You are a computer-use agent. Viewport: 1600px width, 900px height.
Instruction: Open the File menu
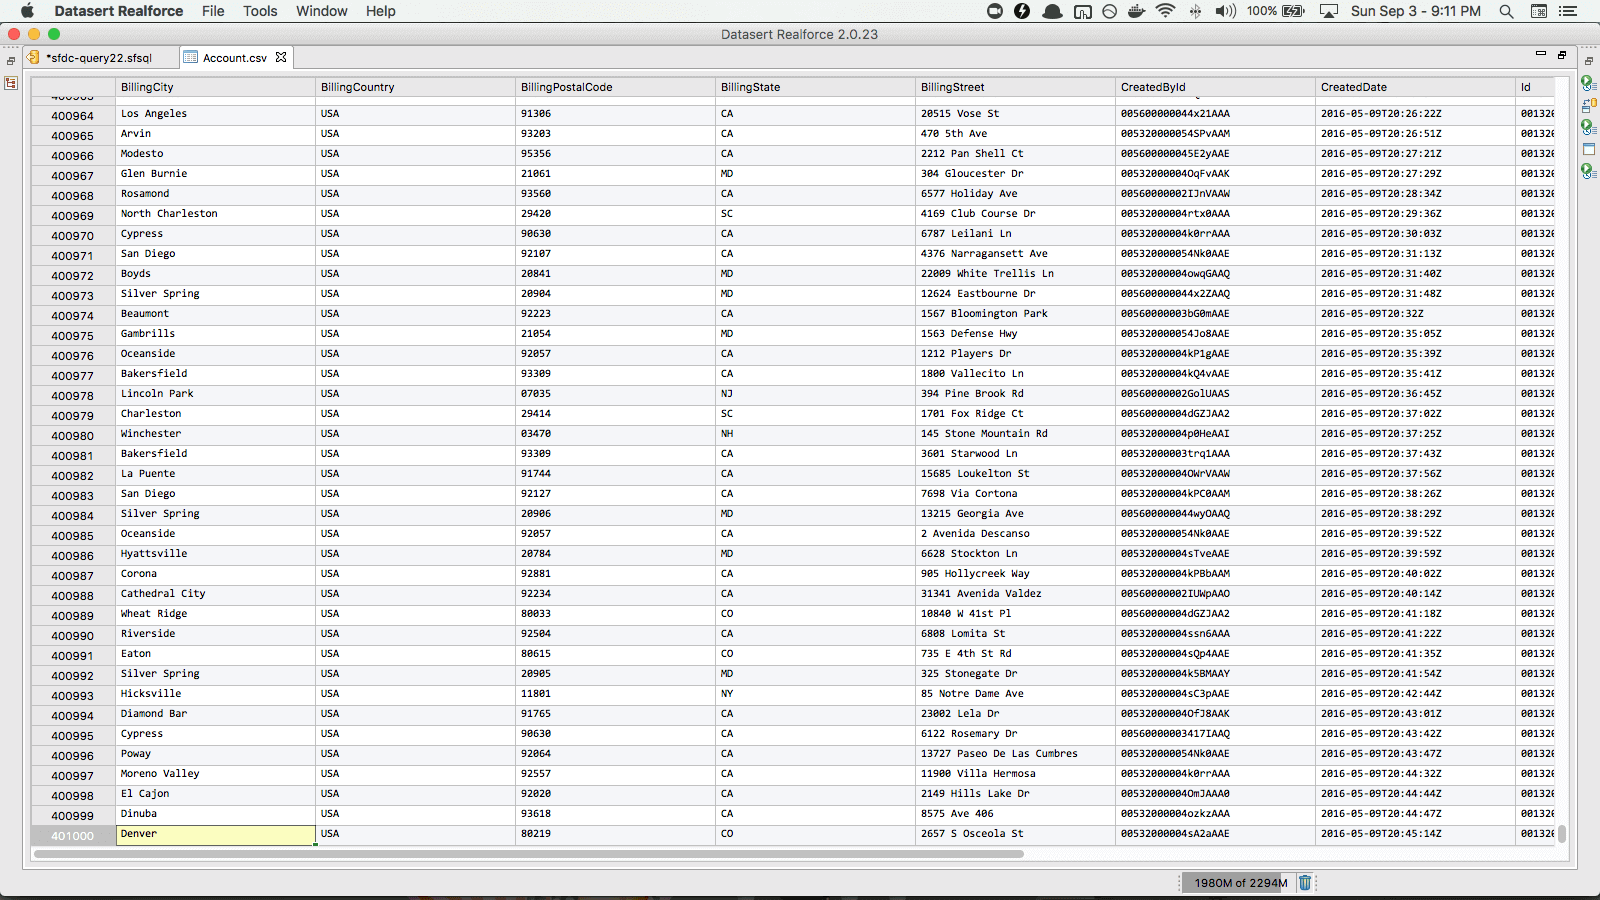point(212,11)
